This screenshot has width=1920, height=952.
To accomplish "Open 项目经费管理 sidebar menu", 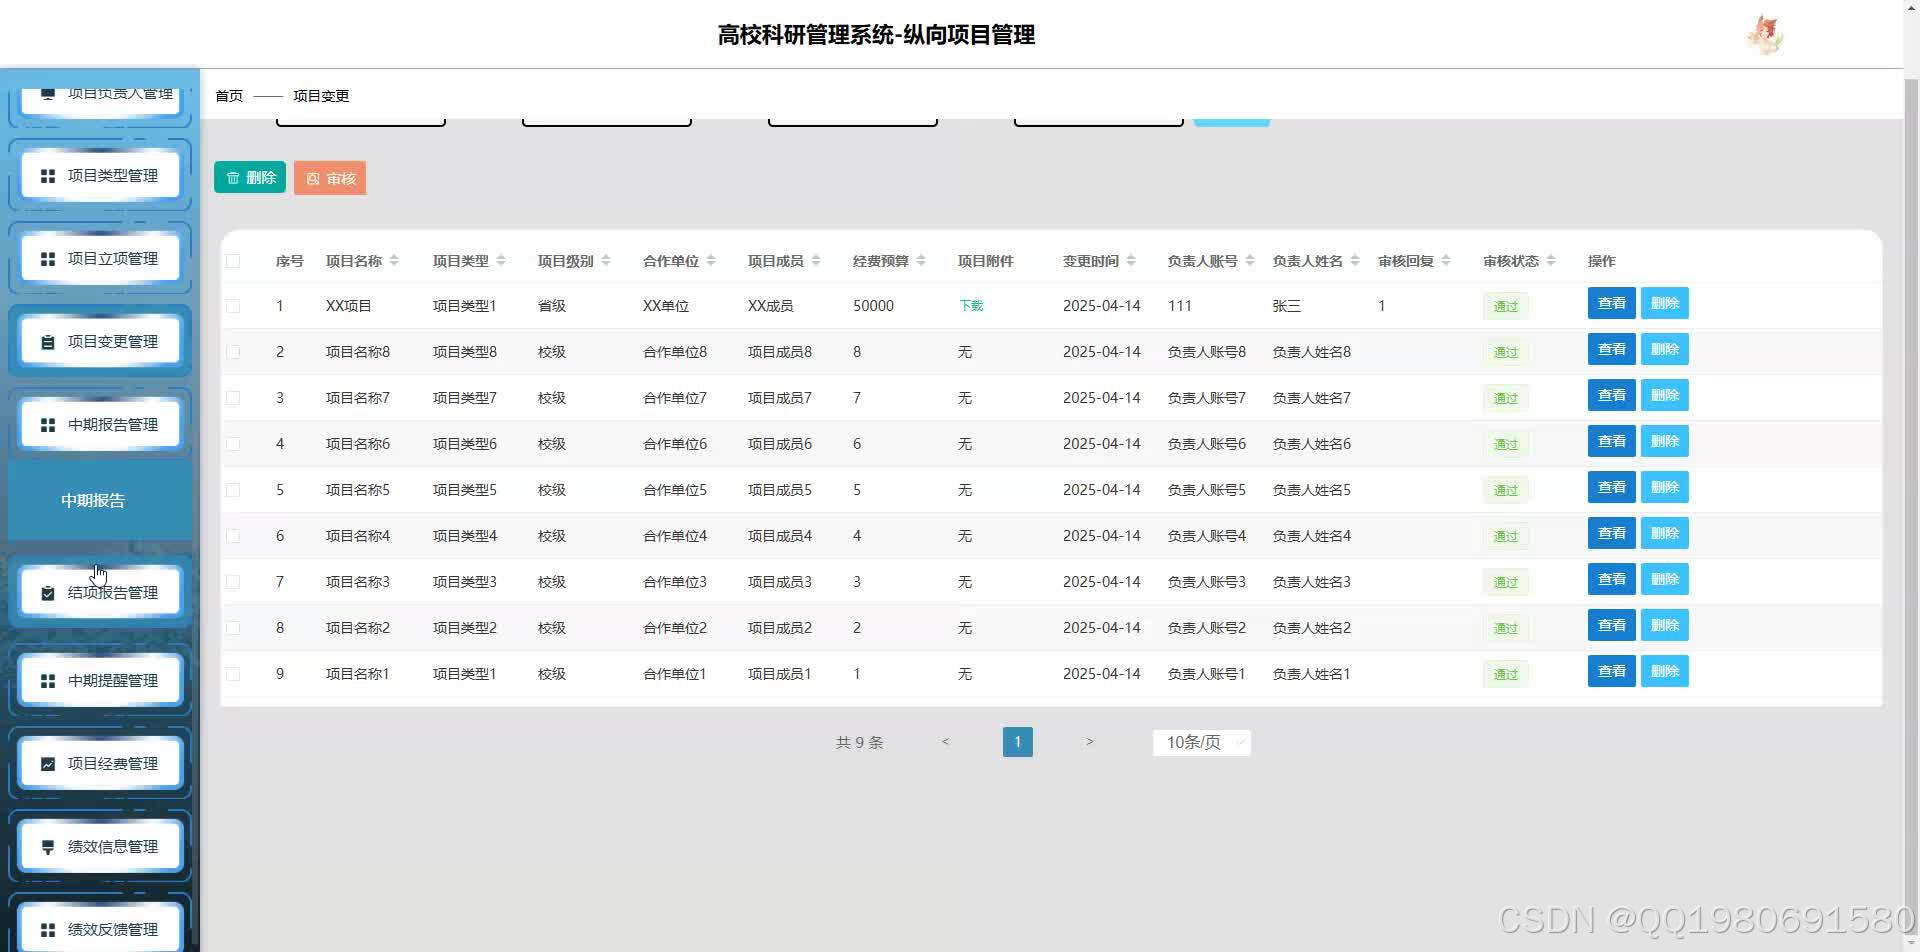I will (100, 764).
